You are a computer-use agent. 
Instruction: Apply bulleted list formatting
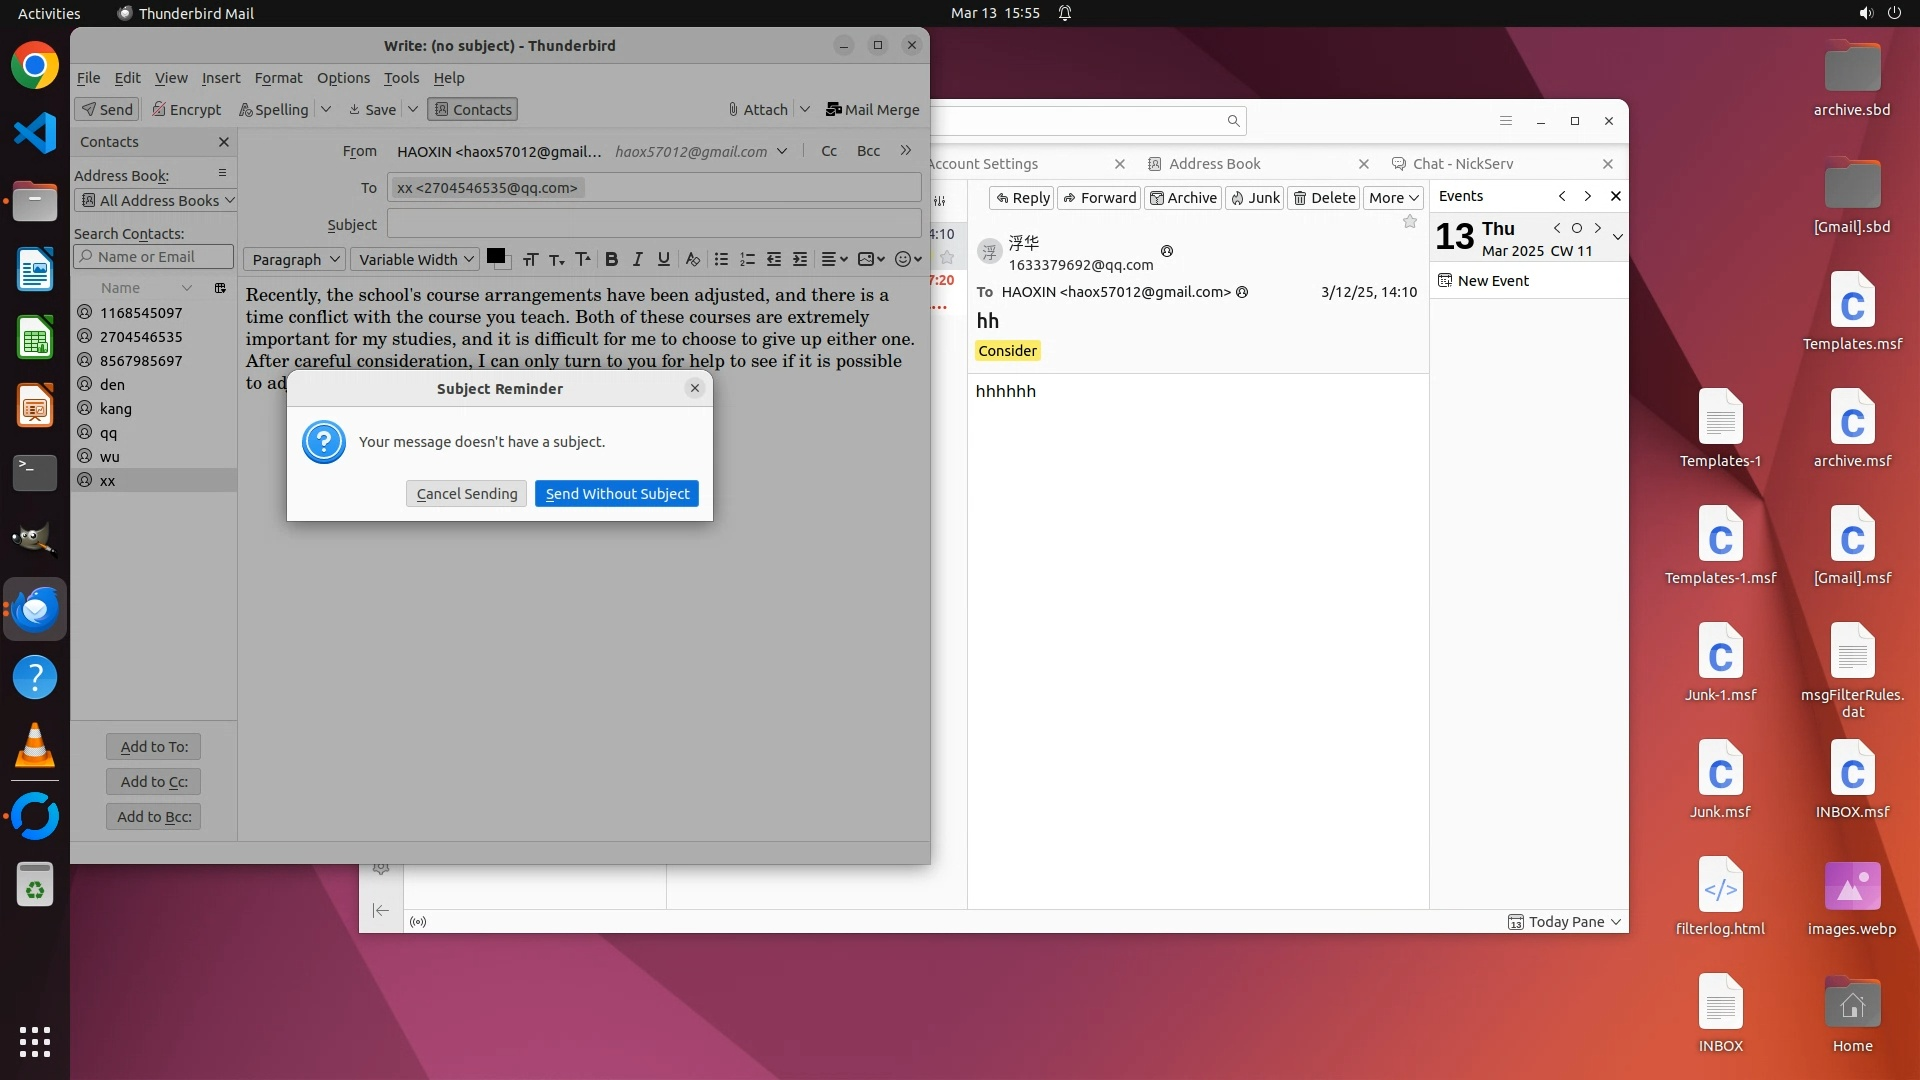click(721, 259)
